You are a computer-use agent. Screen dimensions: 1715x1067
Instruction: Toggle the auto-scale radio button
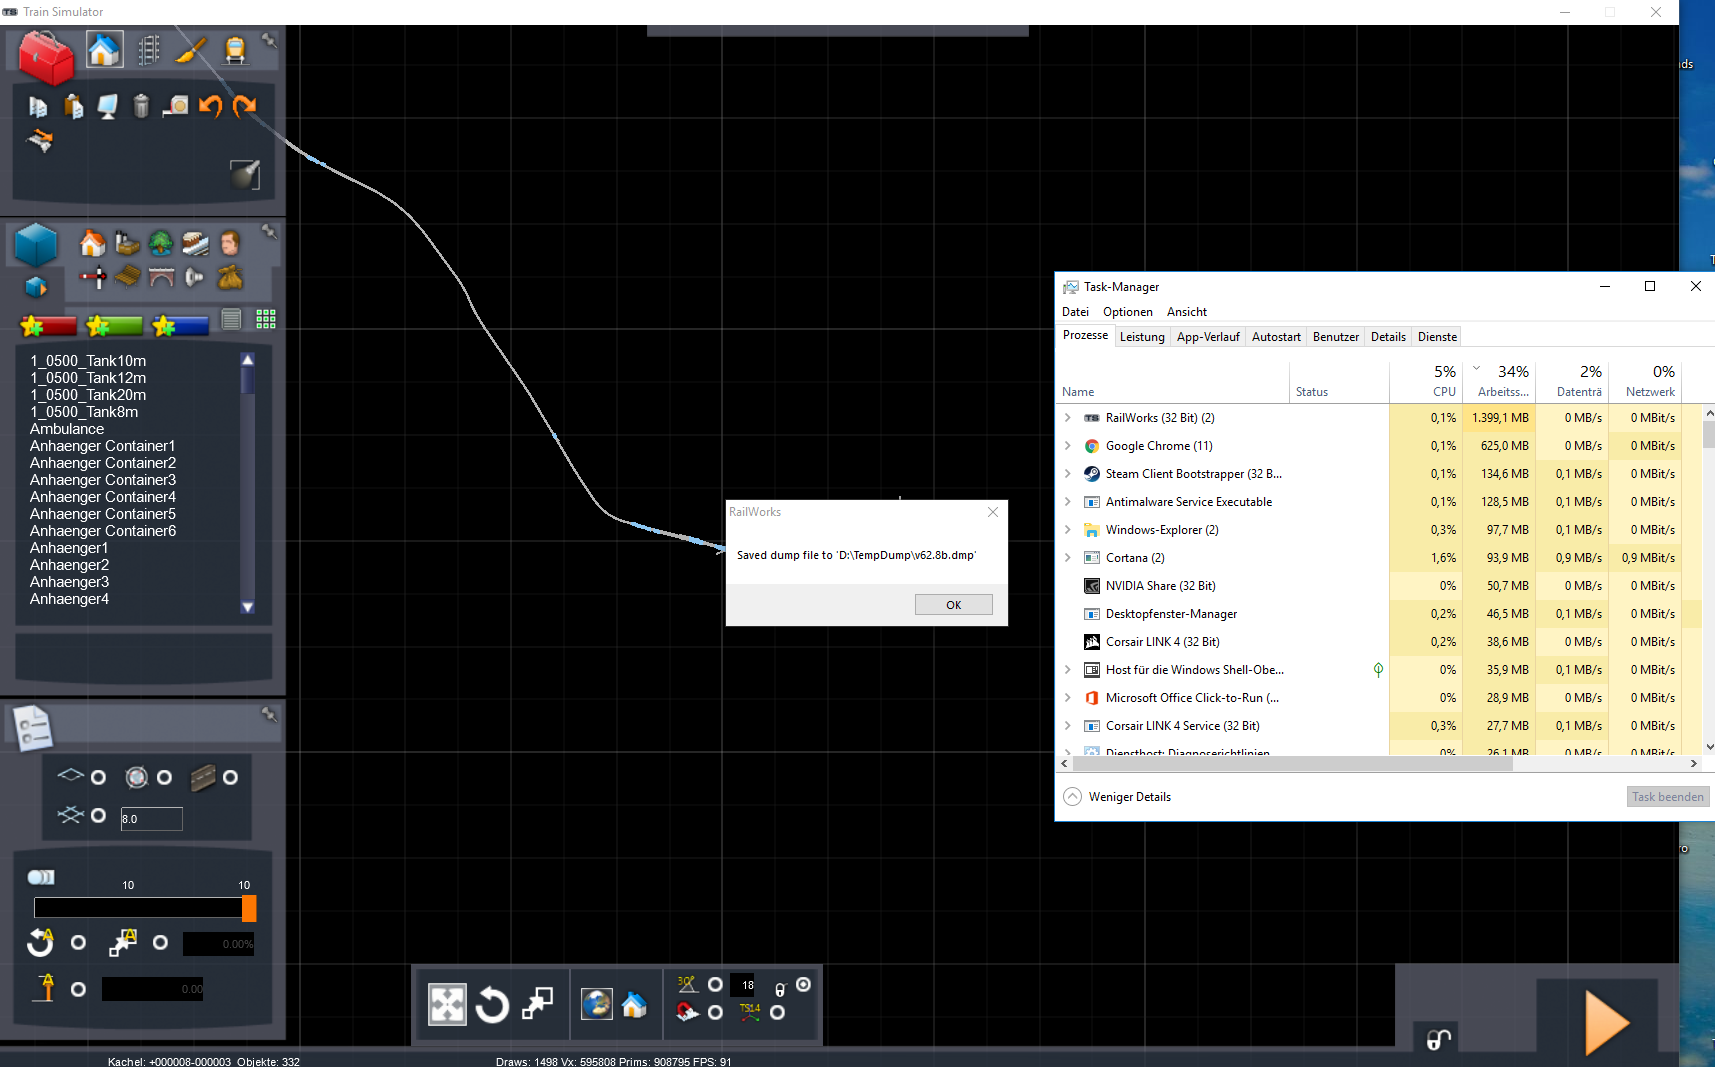click(160, 942)
